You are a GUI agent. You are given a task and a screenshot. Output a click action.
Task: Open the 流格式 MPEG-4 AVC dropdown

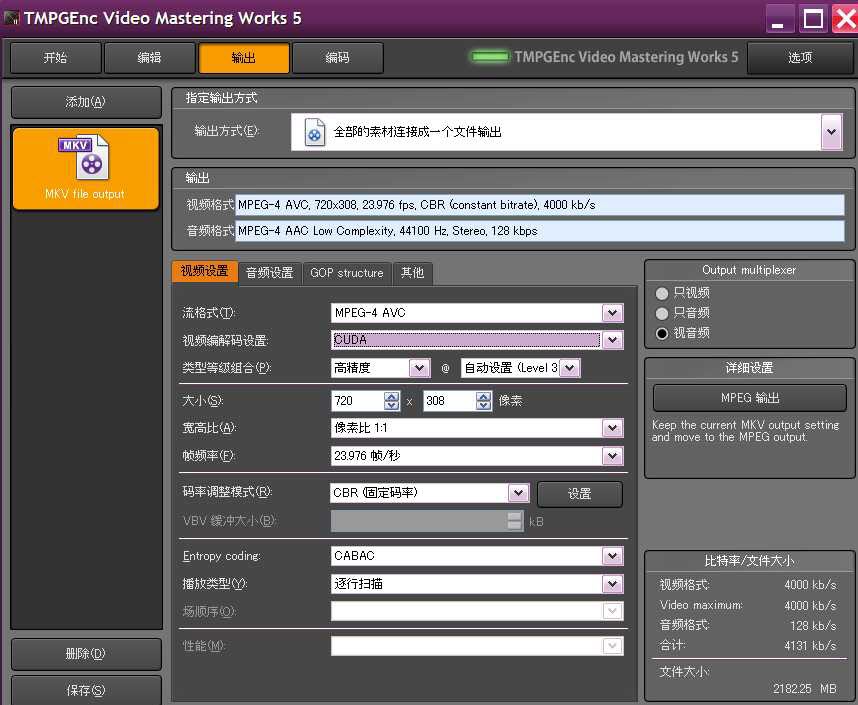[612, 313]
